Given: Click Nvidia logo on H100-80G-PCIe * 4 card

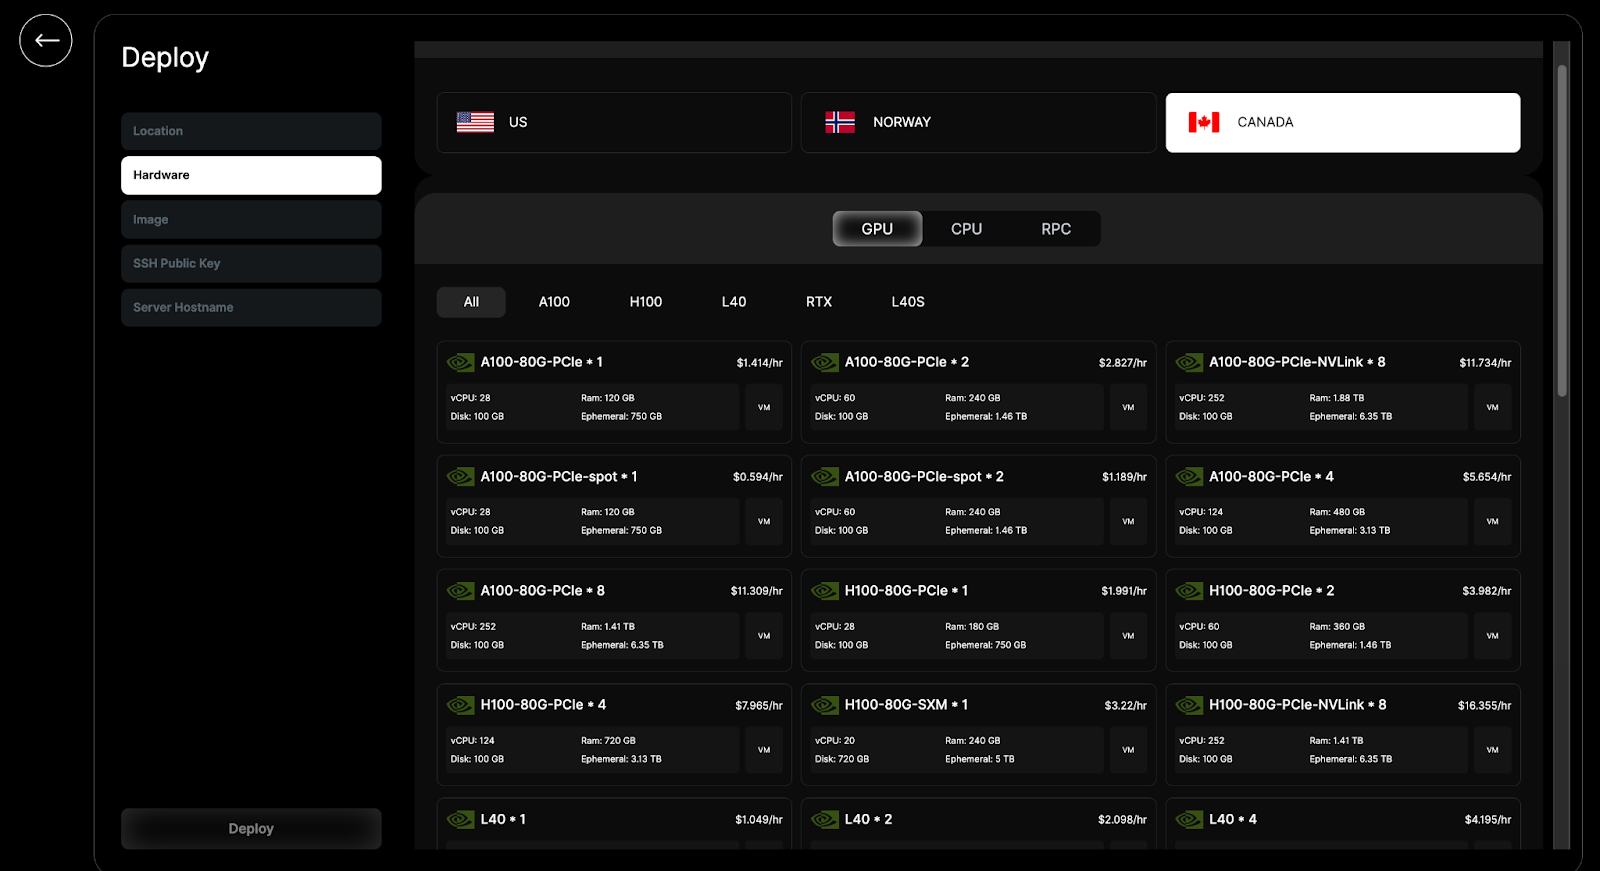Looking at the screenshot, I should tap(461, 705).
